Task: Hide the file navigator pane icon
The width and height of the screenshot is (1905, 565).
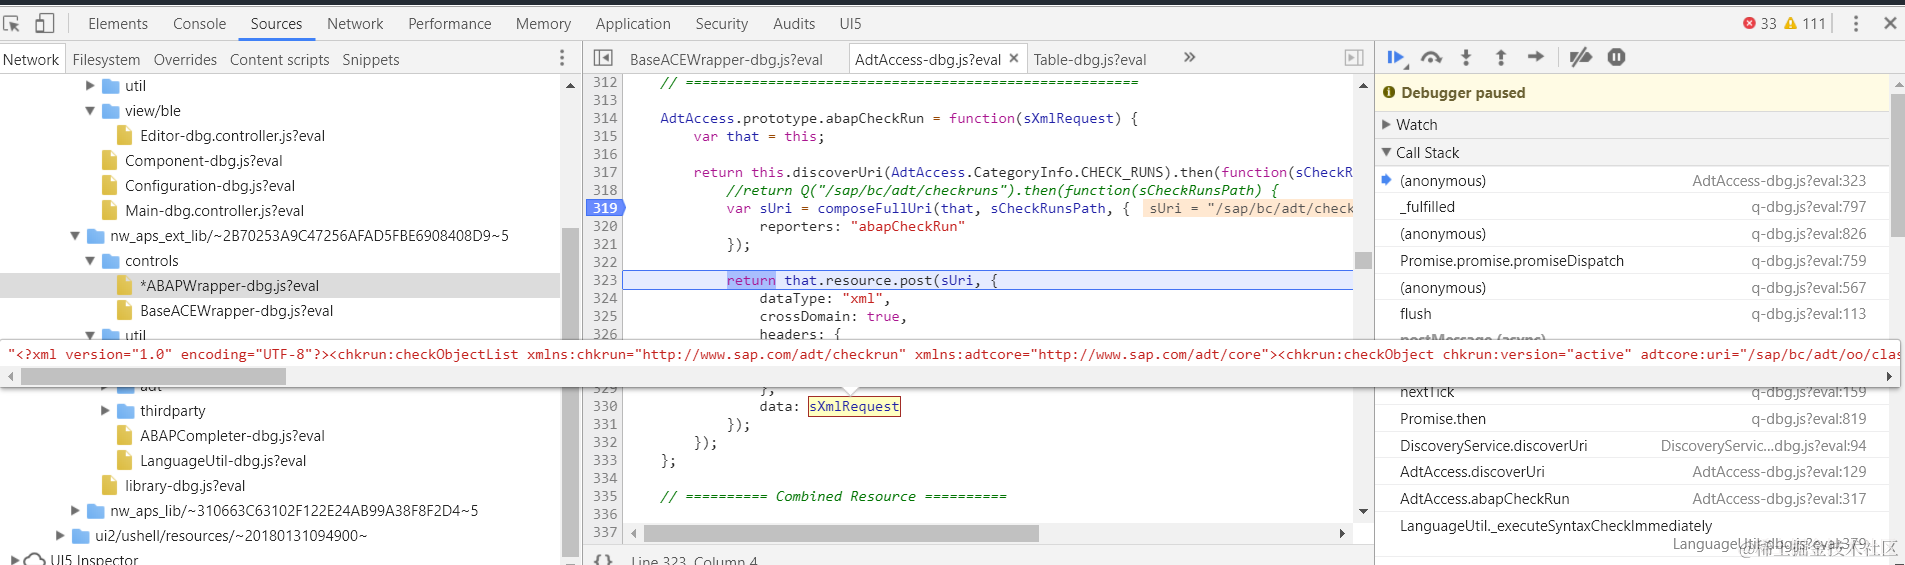Action: [603, 58]
